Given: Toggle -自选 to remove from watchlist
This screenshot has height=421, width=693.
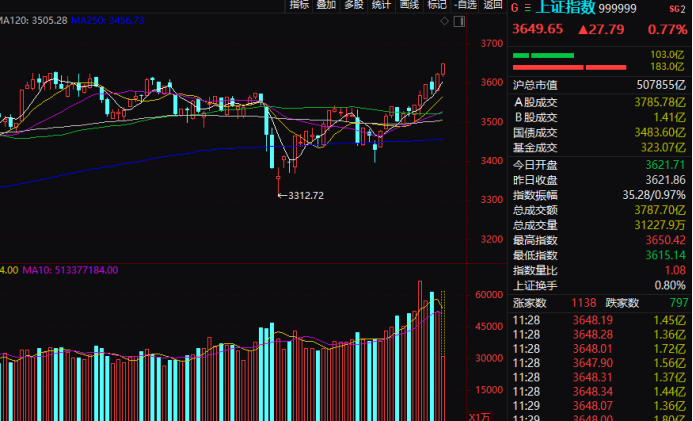Looking at the screenshot, I should coord(465,5).
